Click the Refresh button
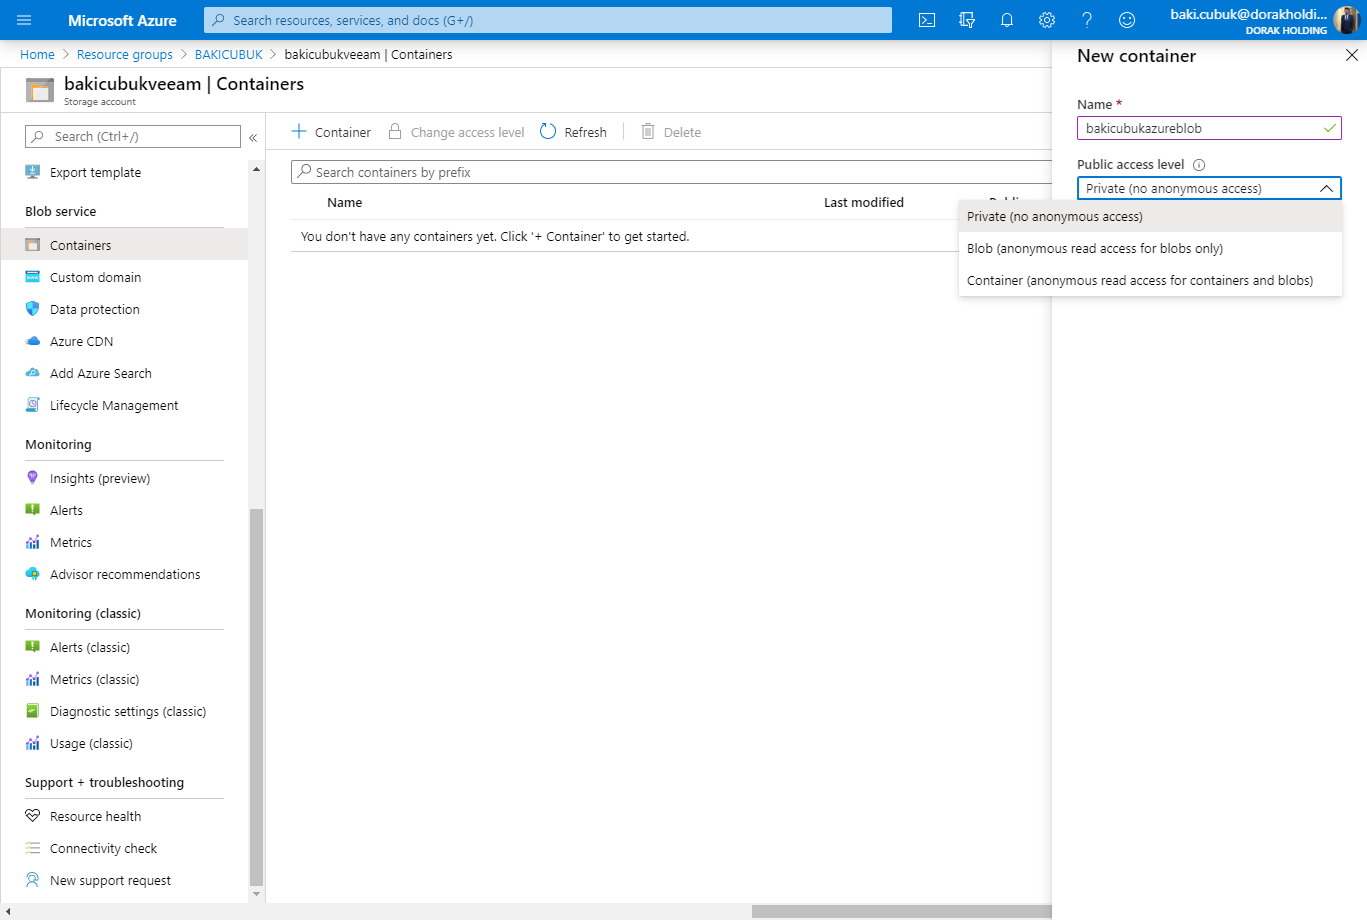This screenshot has width=1367, height=920. coord(574,132)
